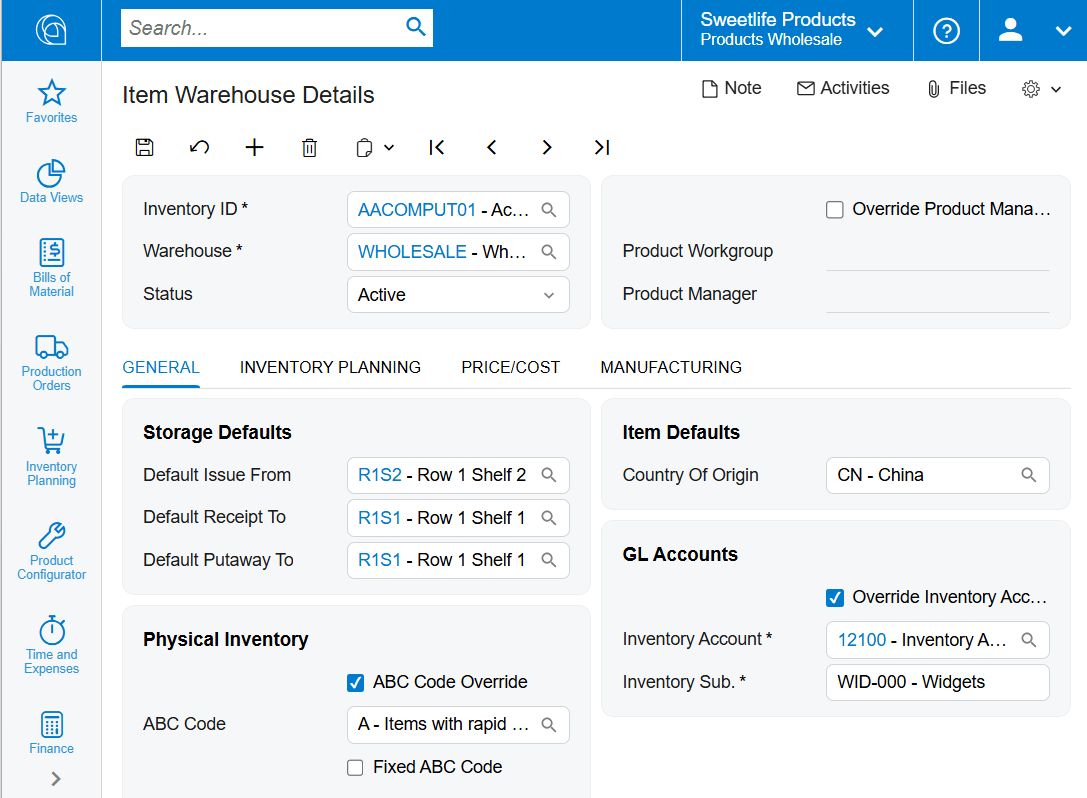This screenshot has height=798, width=1087.
Task: Click the Undo changes icon
Action: [199, 147]
